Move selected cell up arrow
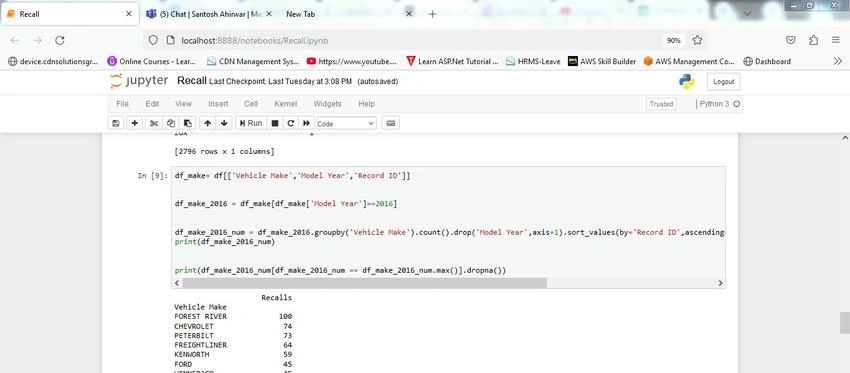The height and width of the screenshot is (373, 850). pyautogui.click(x=208, y=124)
